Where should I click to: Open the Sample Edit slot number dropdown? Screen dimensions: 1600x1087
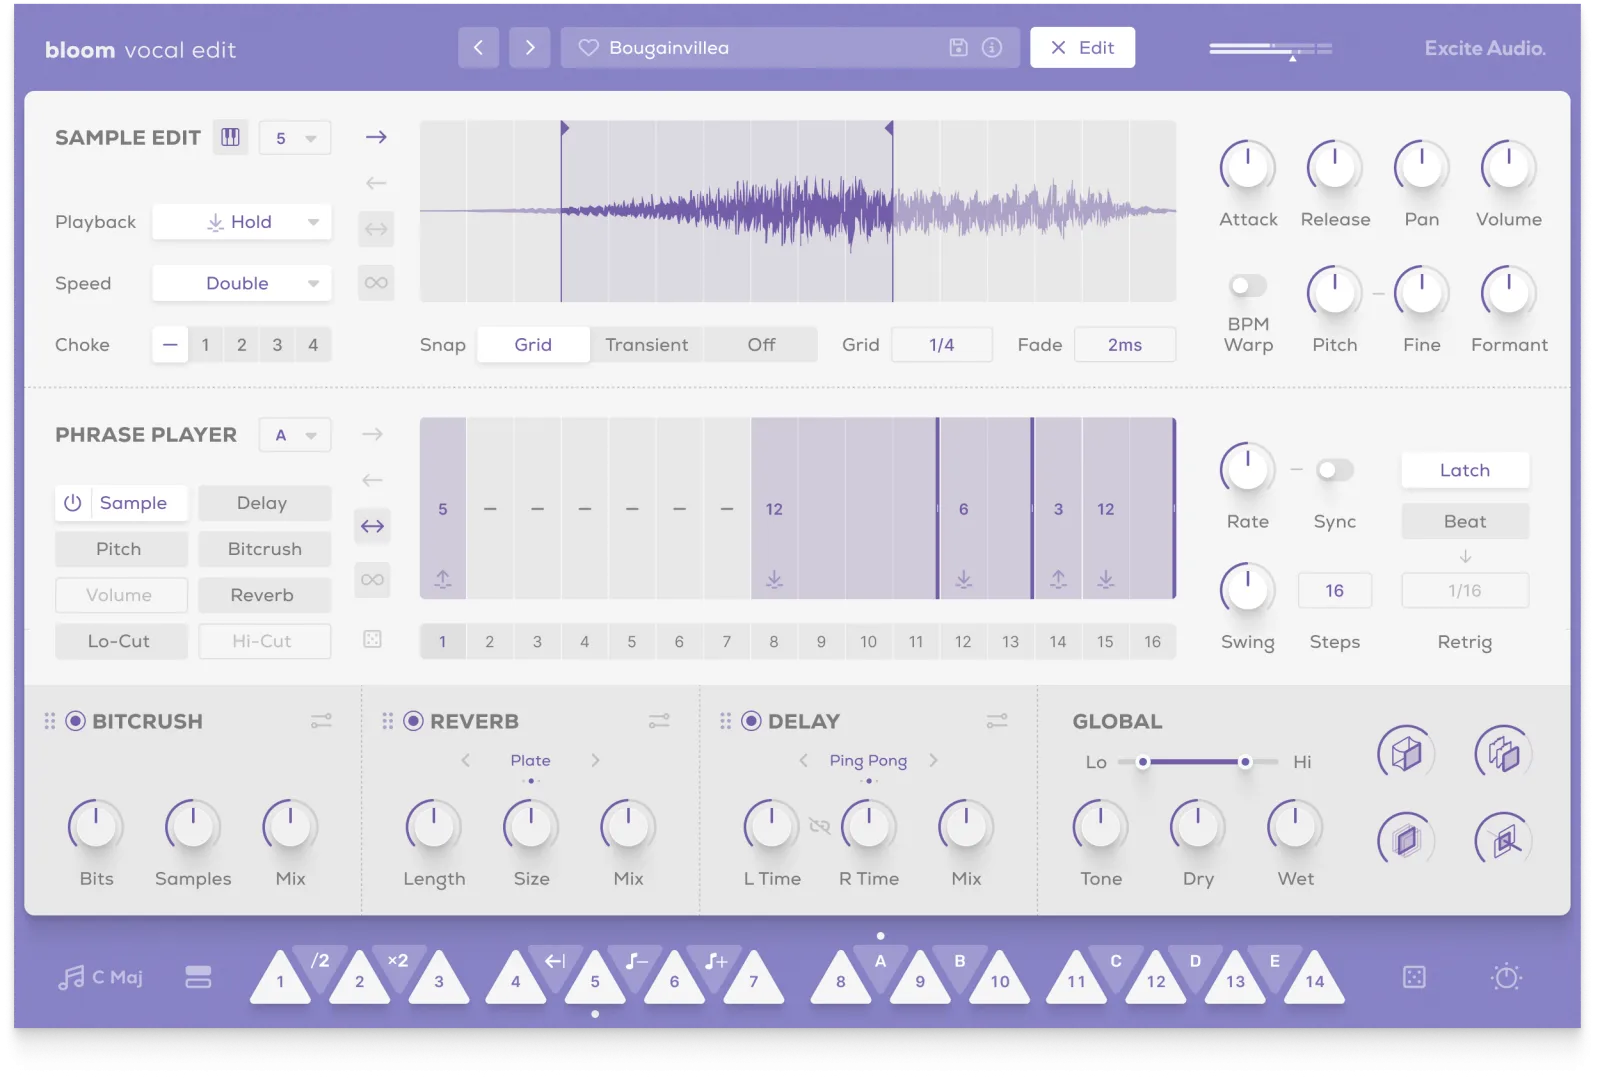click(295, 138)
